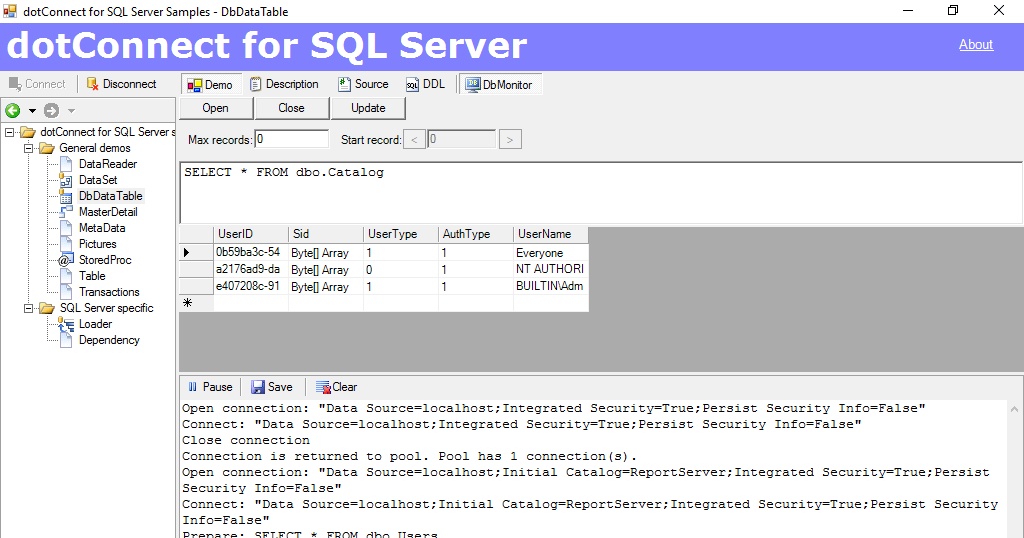Click the AuthType column header
The height and width of the screenshot is (538, 1024).
(x=476, y=234)
